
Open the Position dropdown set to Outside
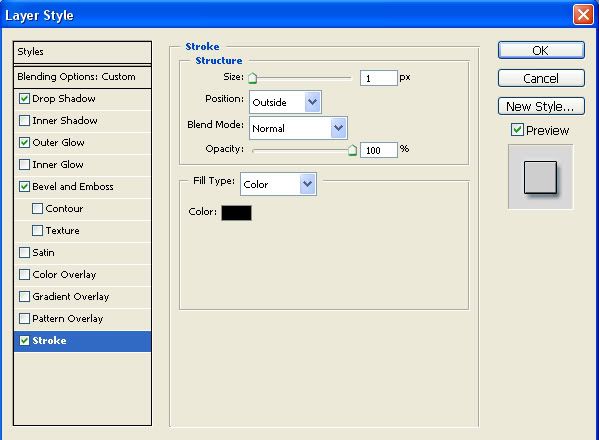(x=285, y=102)
